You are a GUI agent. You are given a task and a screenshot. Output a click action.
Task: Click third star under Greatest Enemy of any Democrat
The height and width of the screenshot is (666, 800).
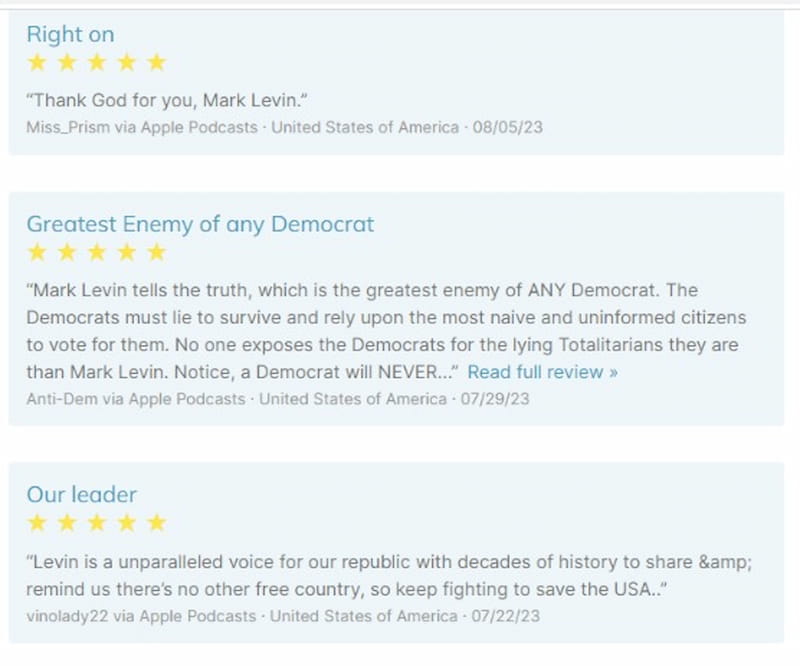pyautogui.click(x=97, y=252)
